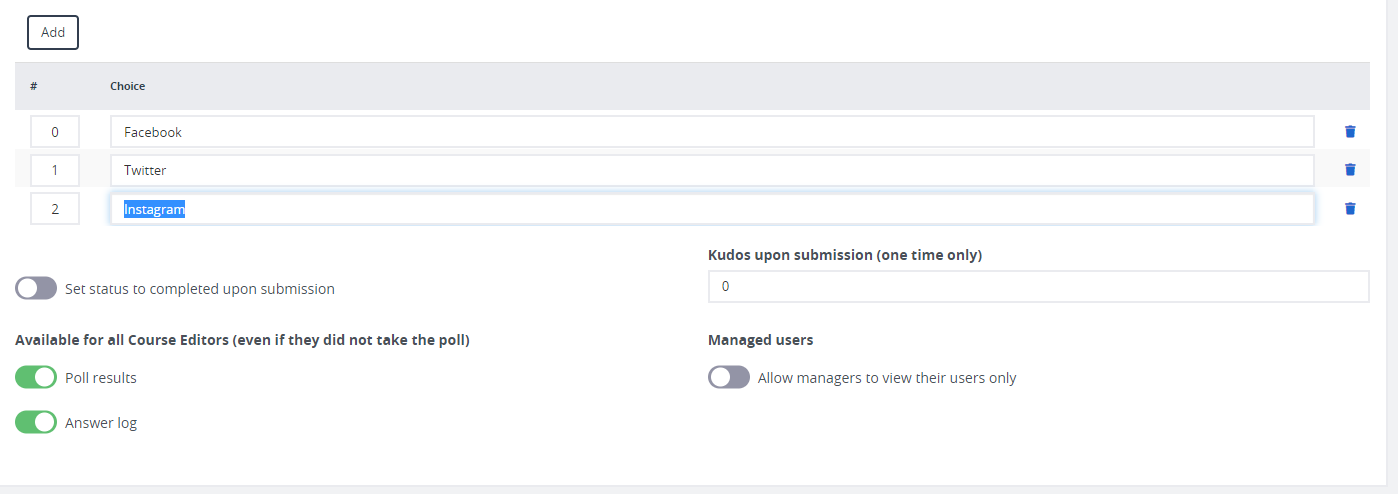Screen dimensions: 1398x494
Task: Click the Poll results label text
Action: (x=101, y=378)
